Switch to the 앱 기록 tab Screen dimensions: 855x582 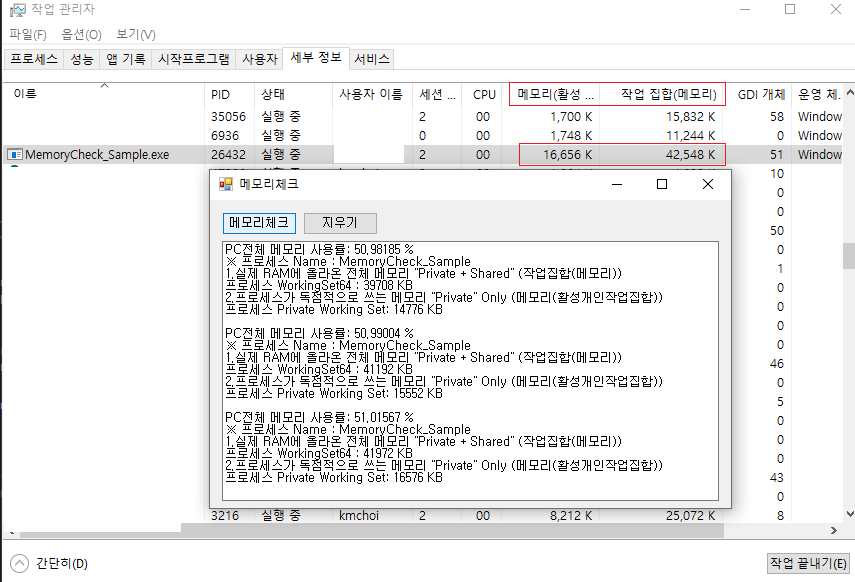coord(126,59)
